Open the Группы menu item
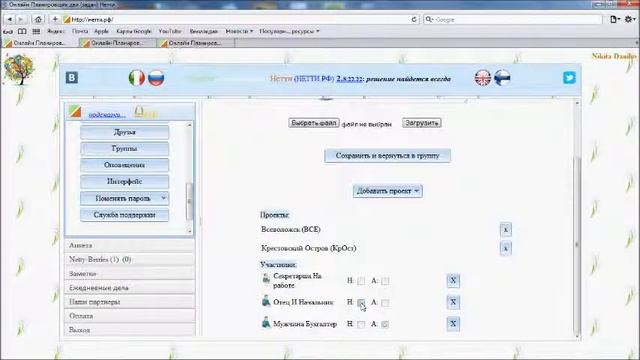 (124, 149)
